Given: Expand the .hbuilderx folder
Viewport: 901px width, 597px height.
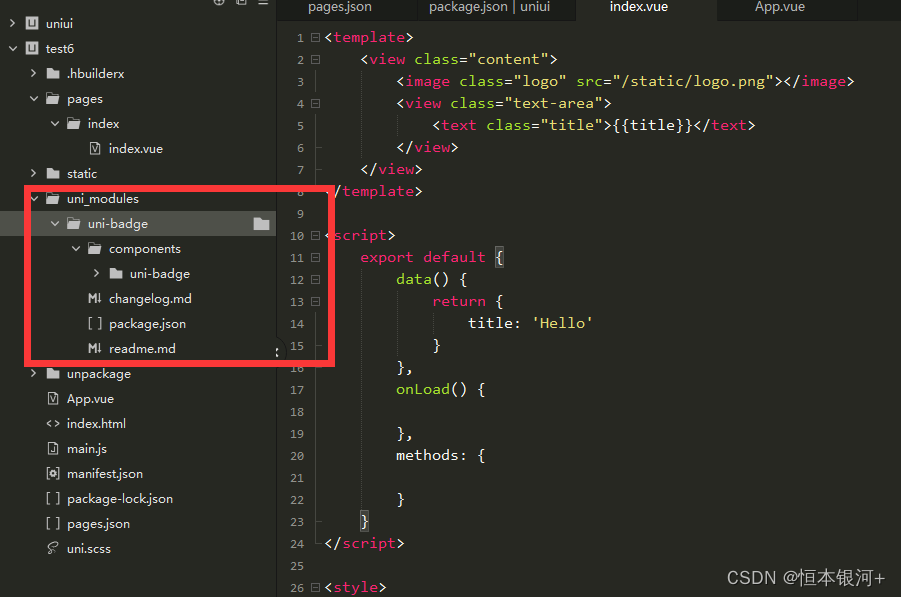Looking at the screenshot, I should tap(33, 74).
